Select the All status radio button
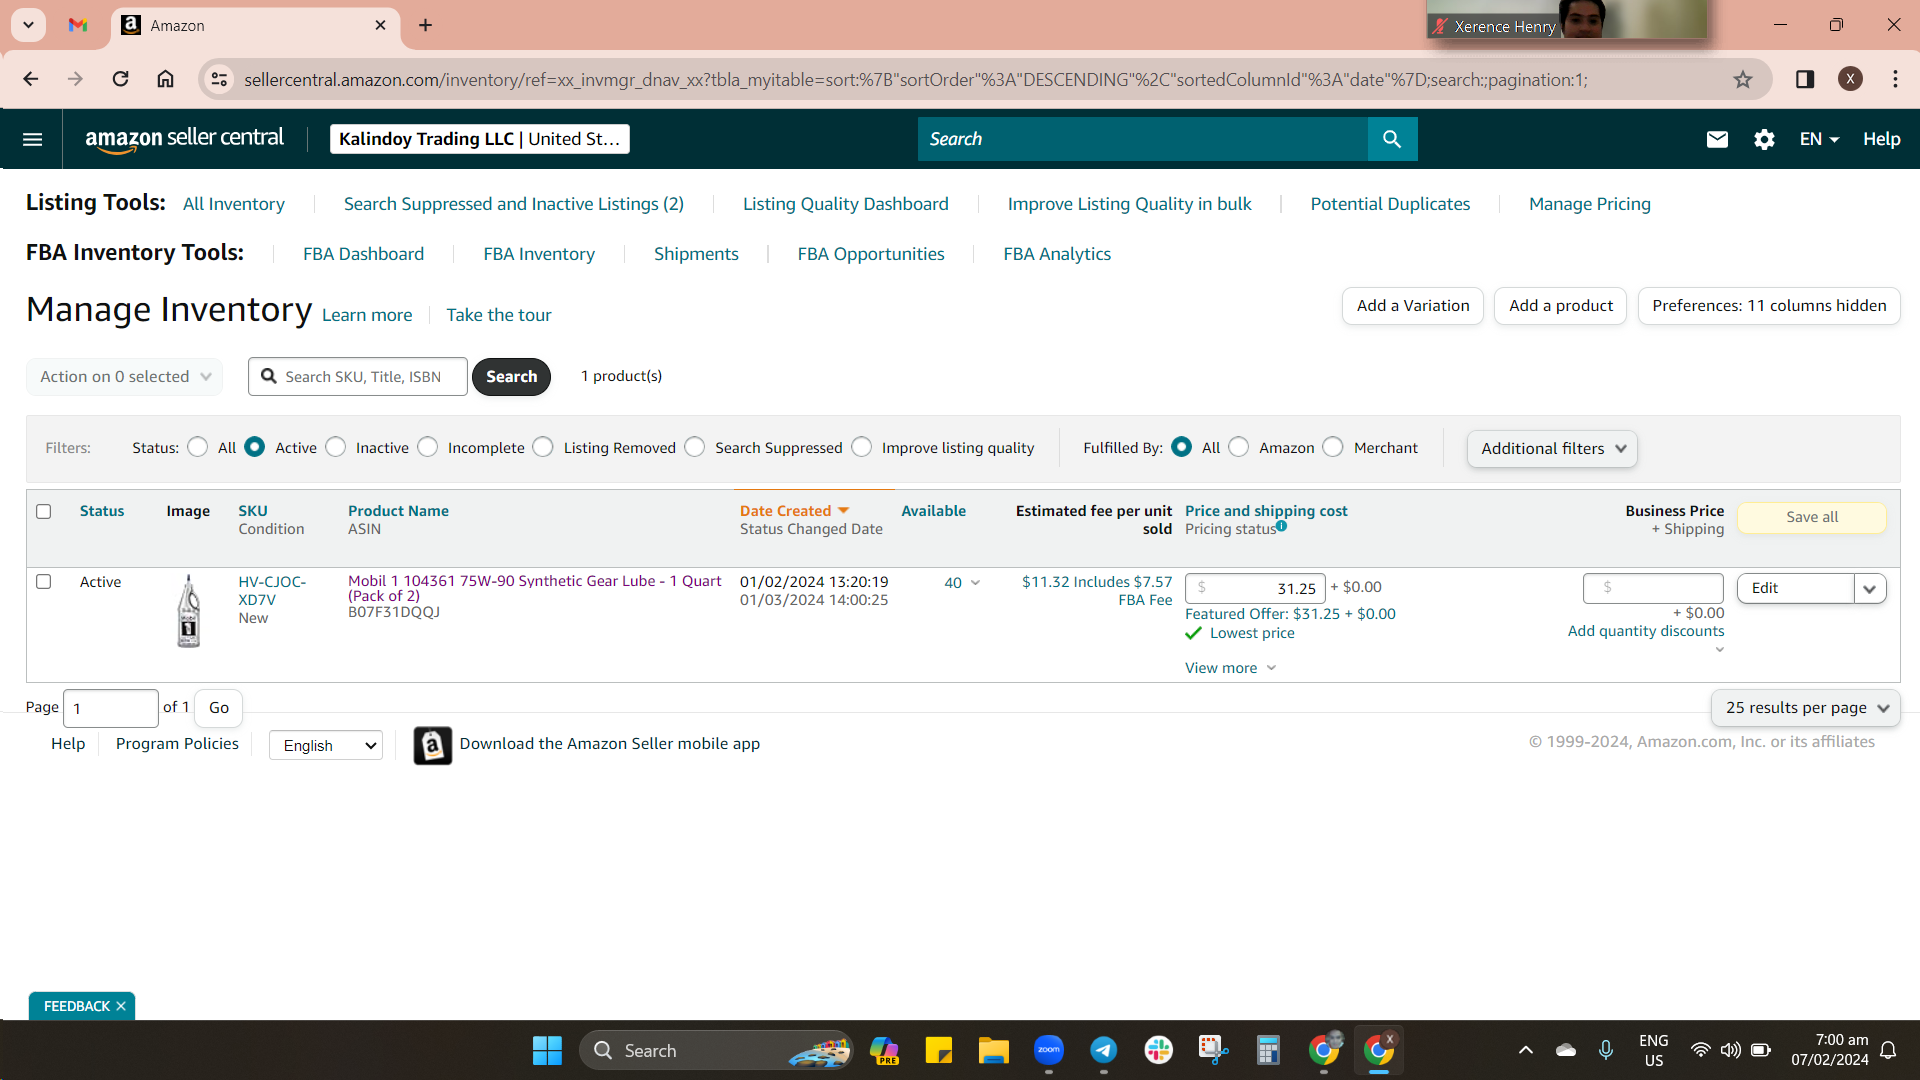1920x1080 pixels. 198,447
